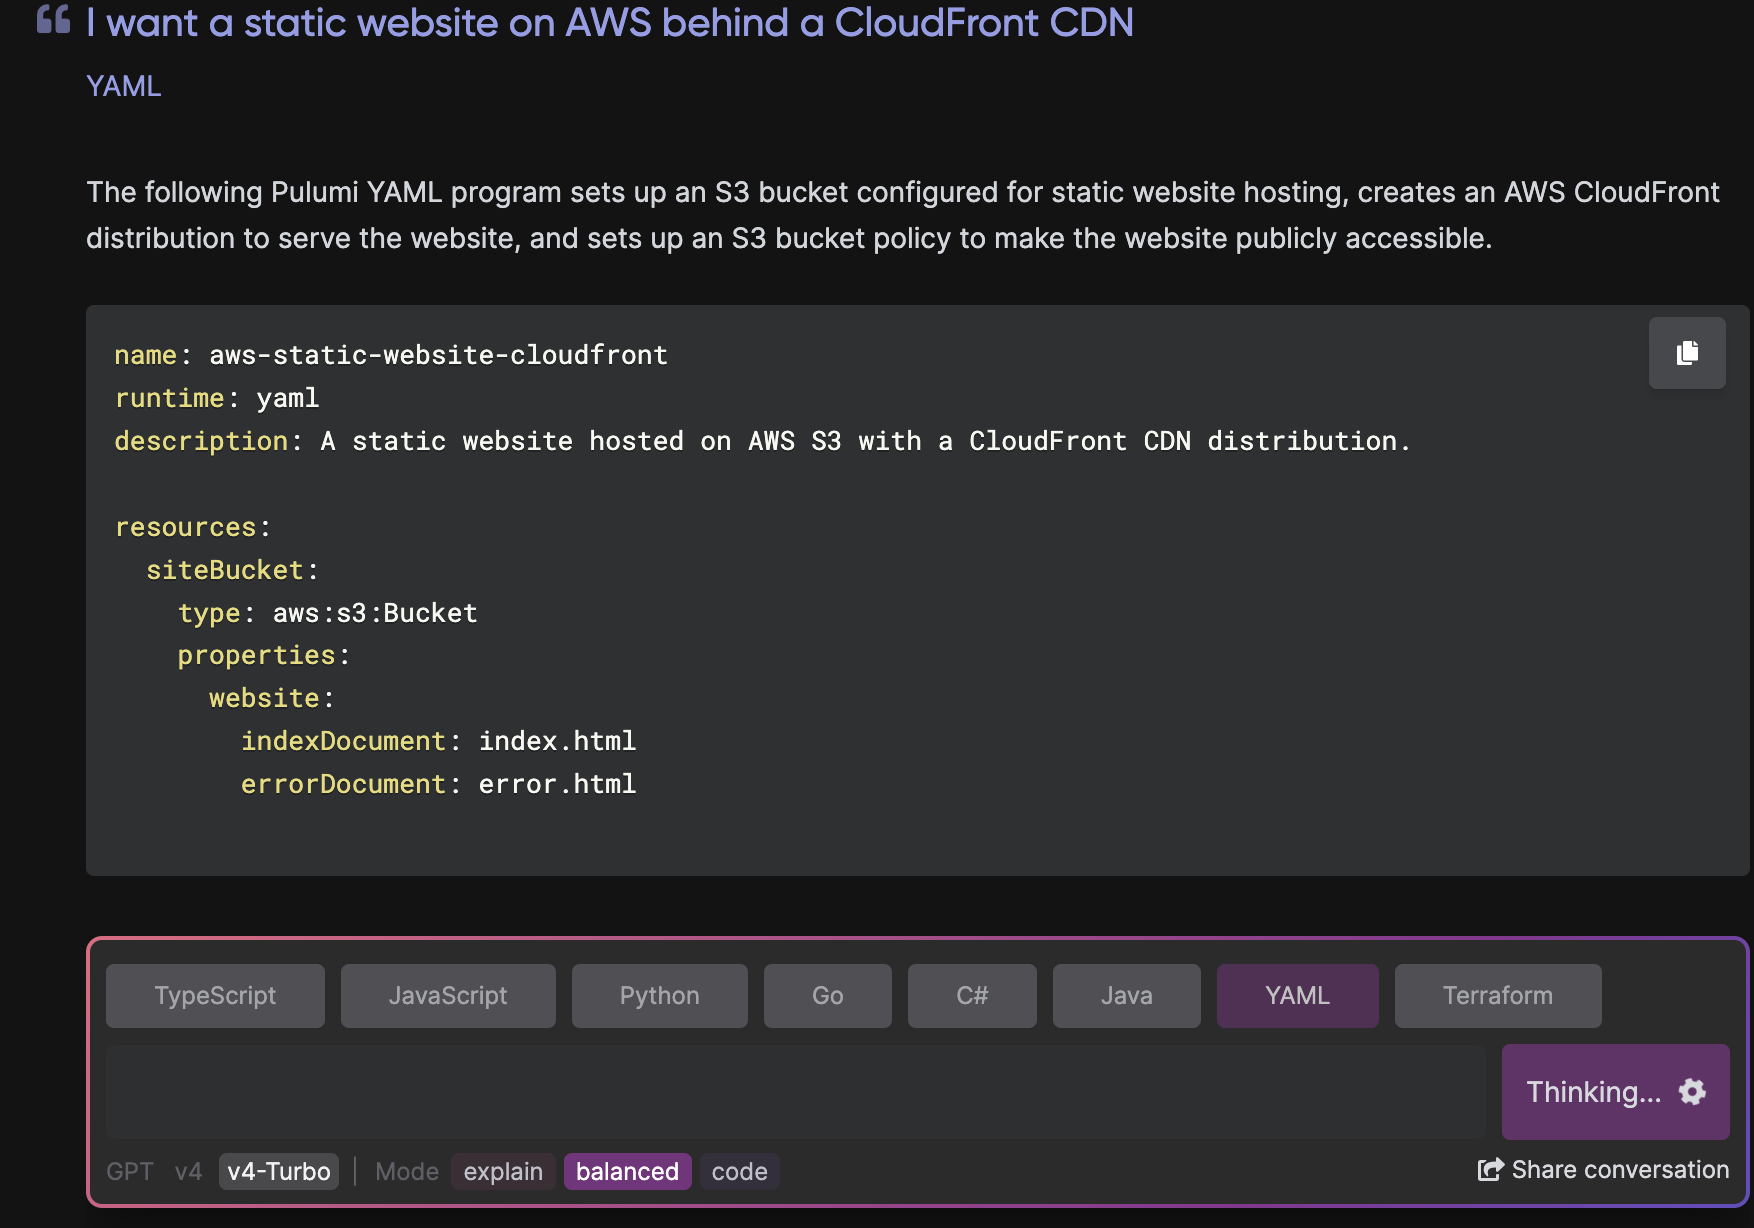Click the YAML label under the prompt title
The width and height of the screenshot is (1754, 1228).
(124, 87)
